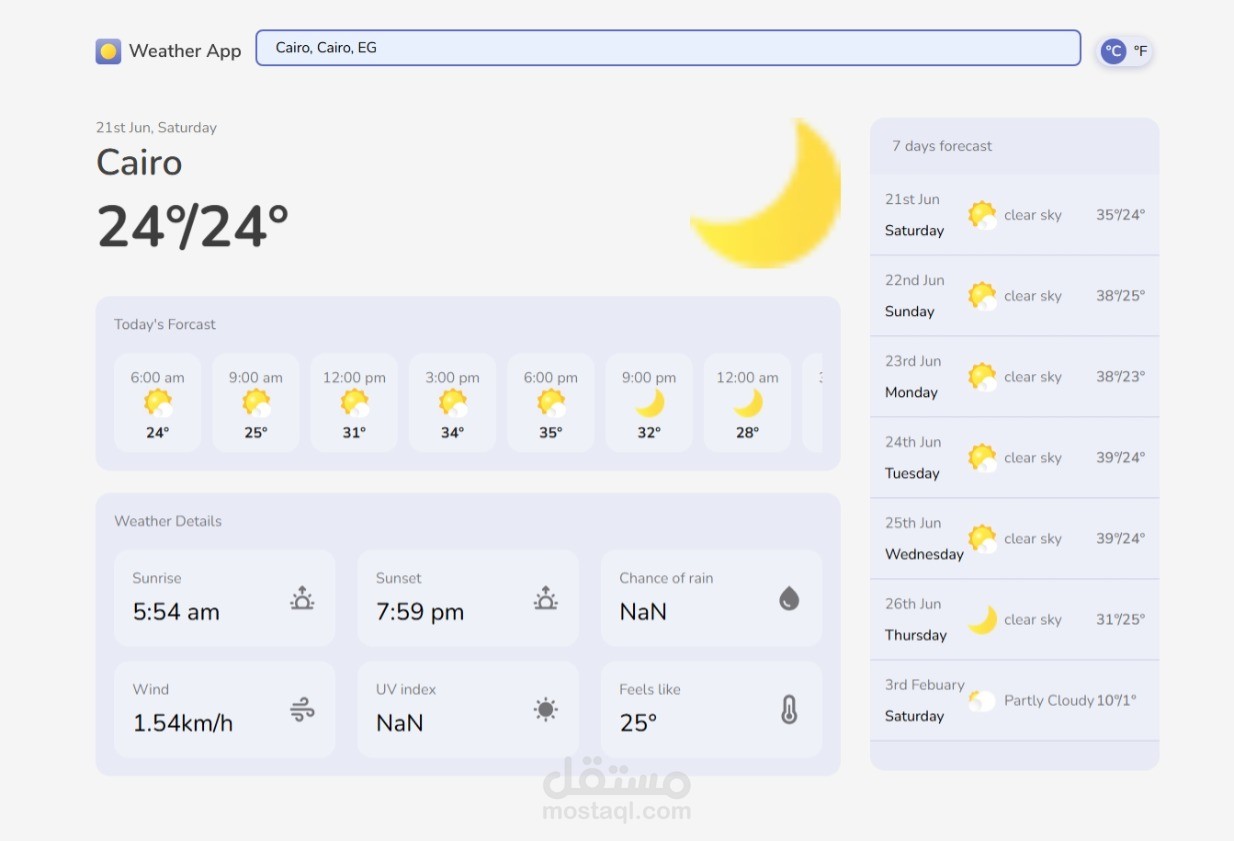The width and height of the screenshot is (1234, 841).
Task: Click the Weather App sun logo icon
Action: pyautogui.click(x=108, y=51)
